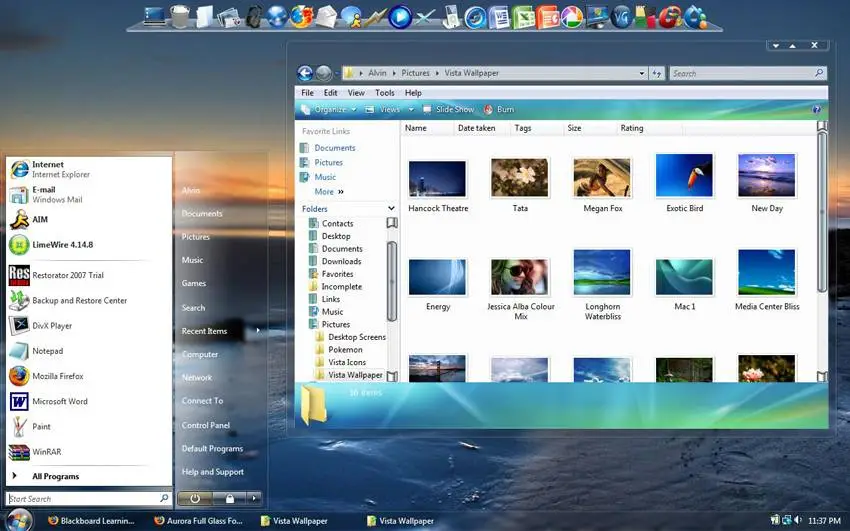Open the mail envelope icon in the dock
The height and width of the screenshot is (531, 850).
326,17
